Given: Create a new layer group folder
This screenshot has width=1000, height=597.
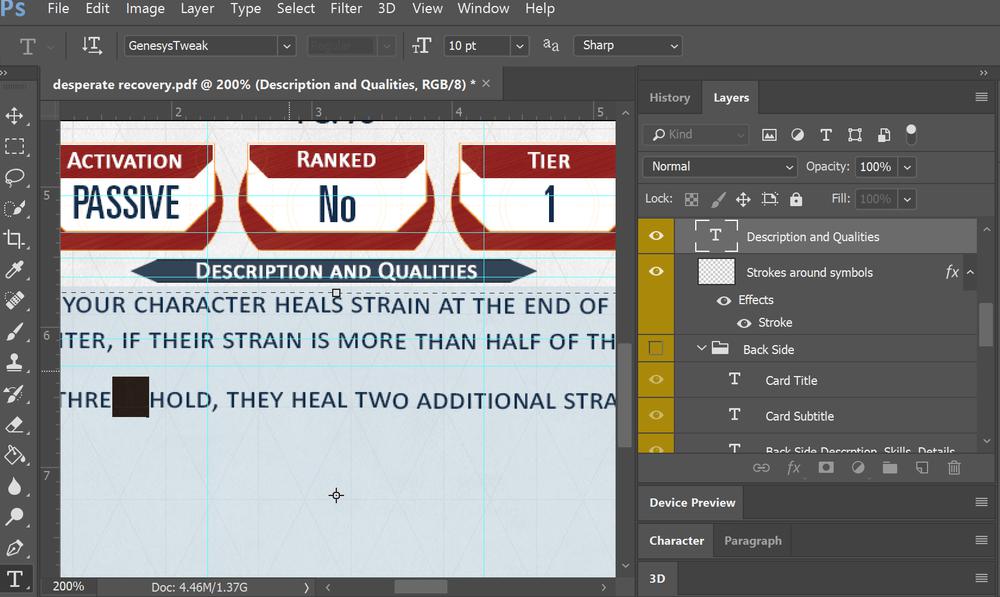Looking at the screenshot, I should point(890,467).
